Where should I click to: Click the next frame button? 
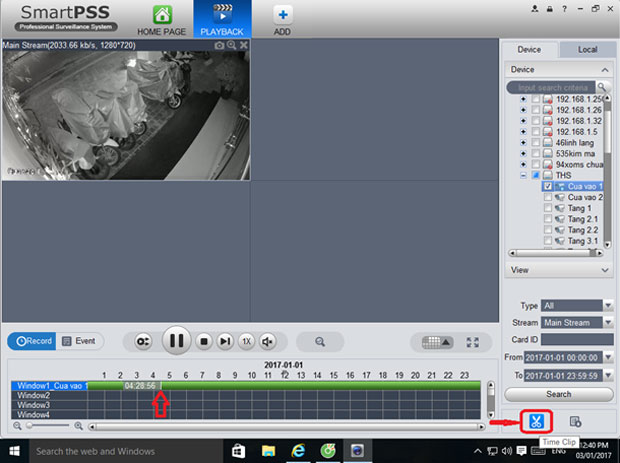coord(226,341)
